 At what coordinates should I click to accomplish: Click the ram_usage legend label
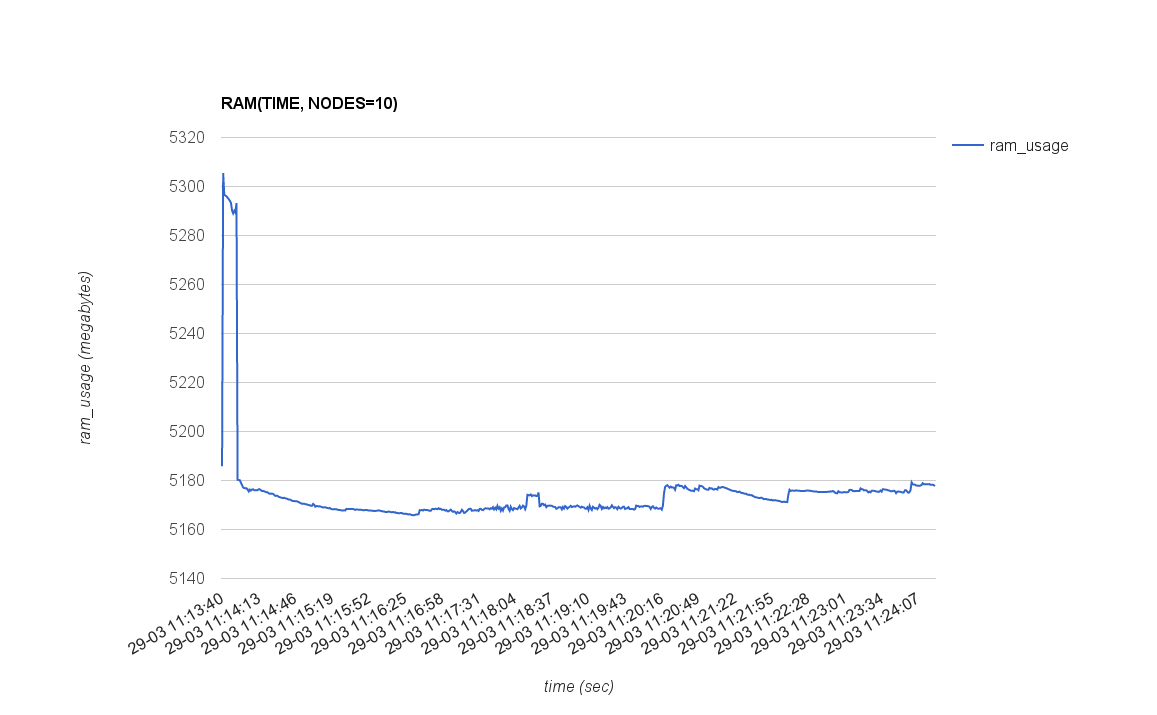pyautogui.click(x=1029, y=146)
